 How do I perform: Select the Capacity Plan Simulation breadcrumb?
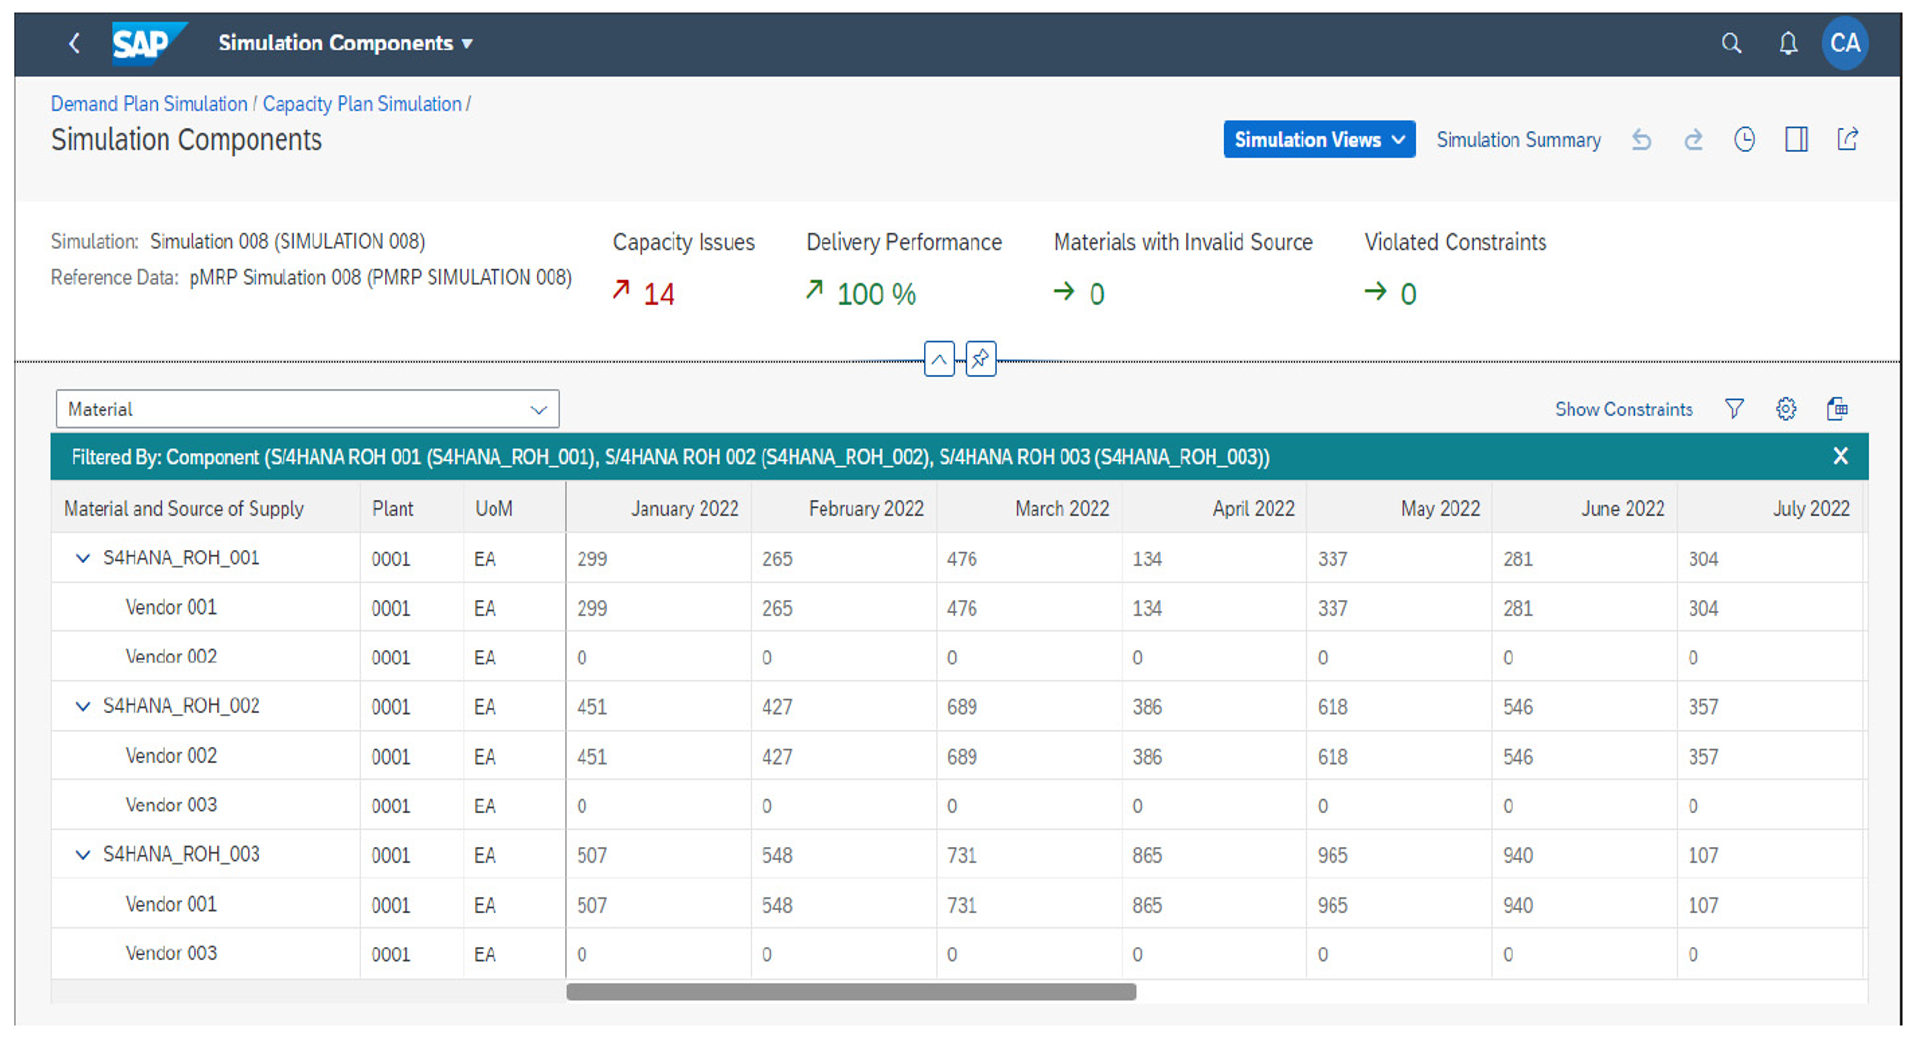362,103
